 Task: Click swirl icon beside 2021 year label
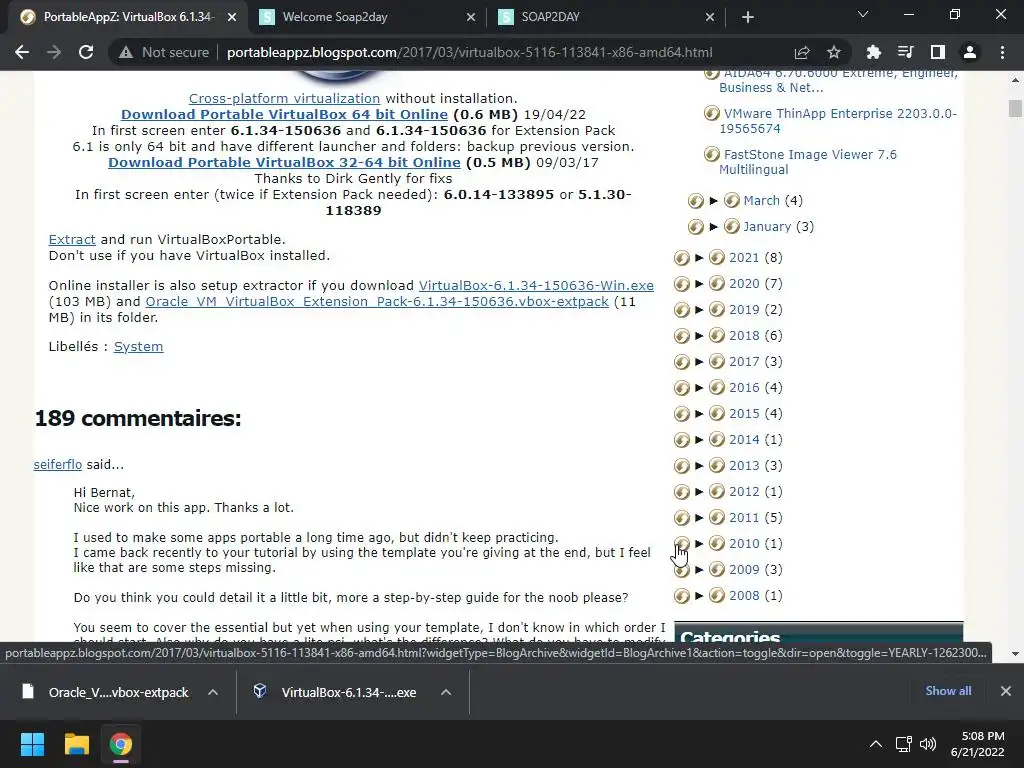(717, 257)
